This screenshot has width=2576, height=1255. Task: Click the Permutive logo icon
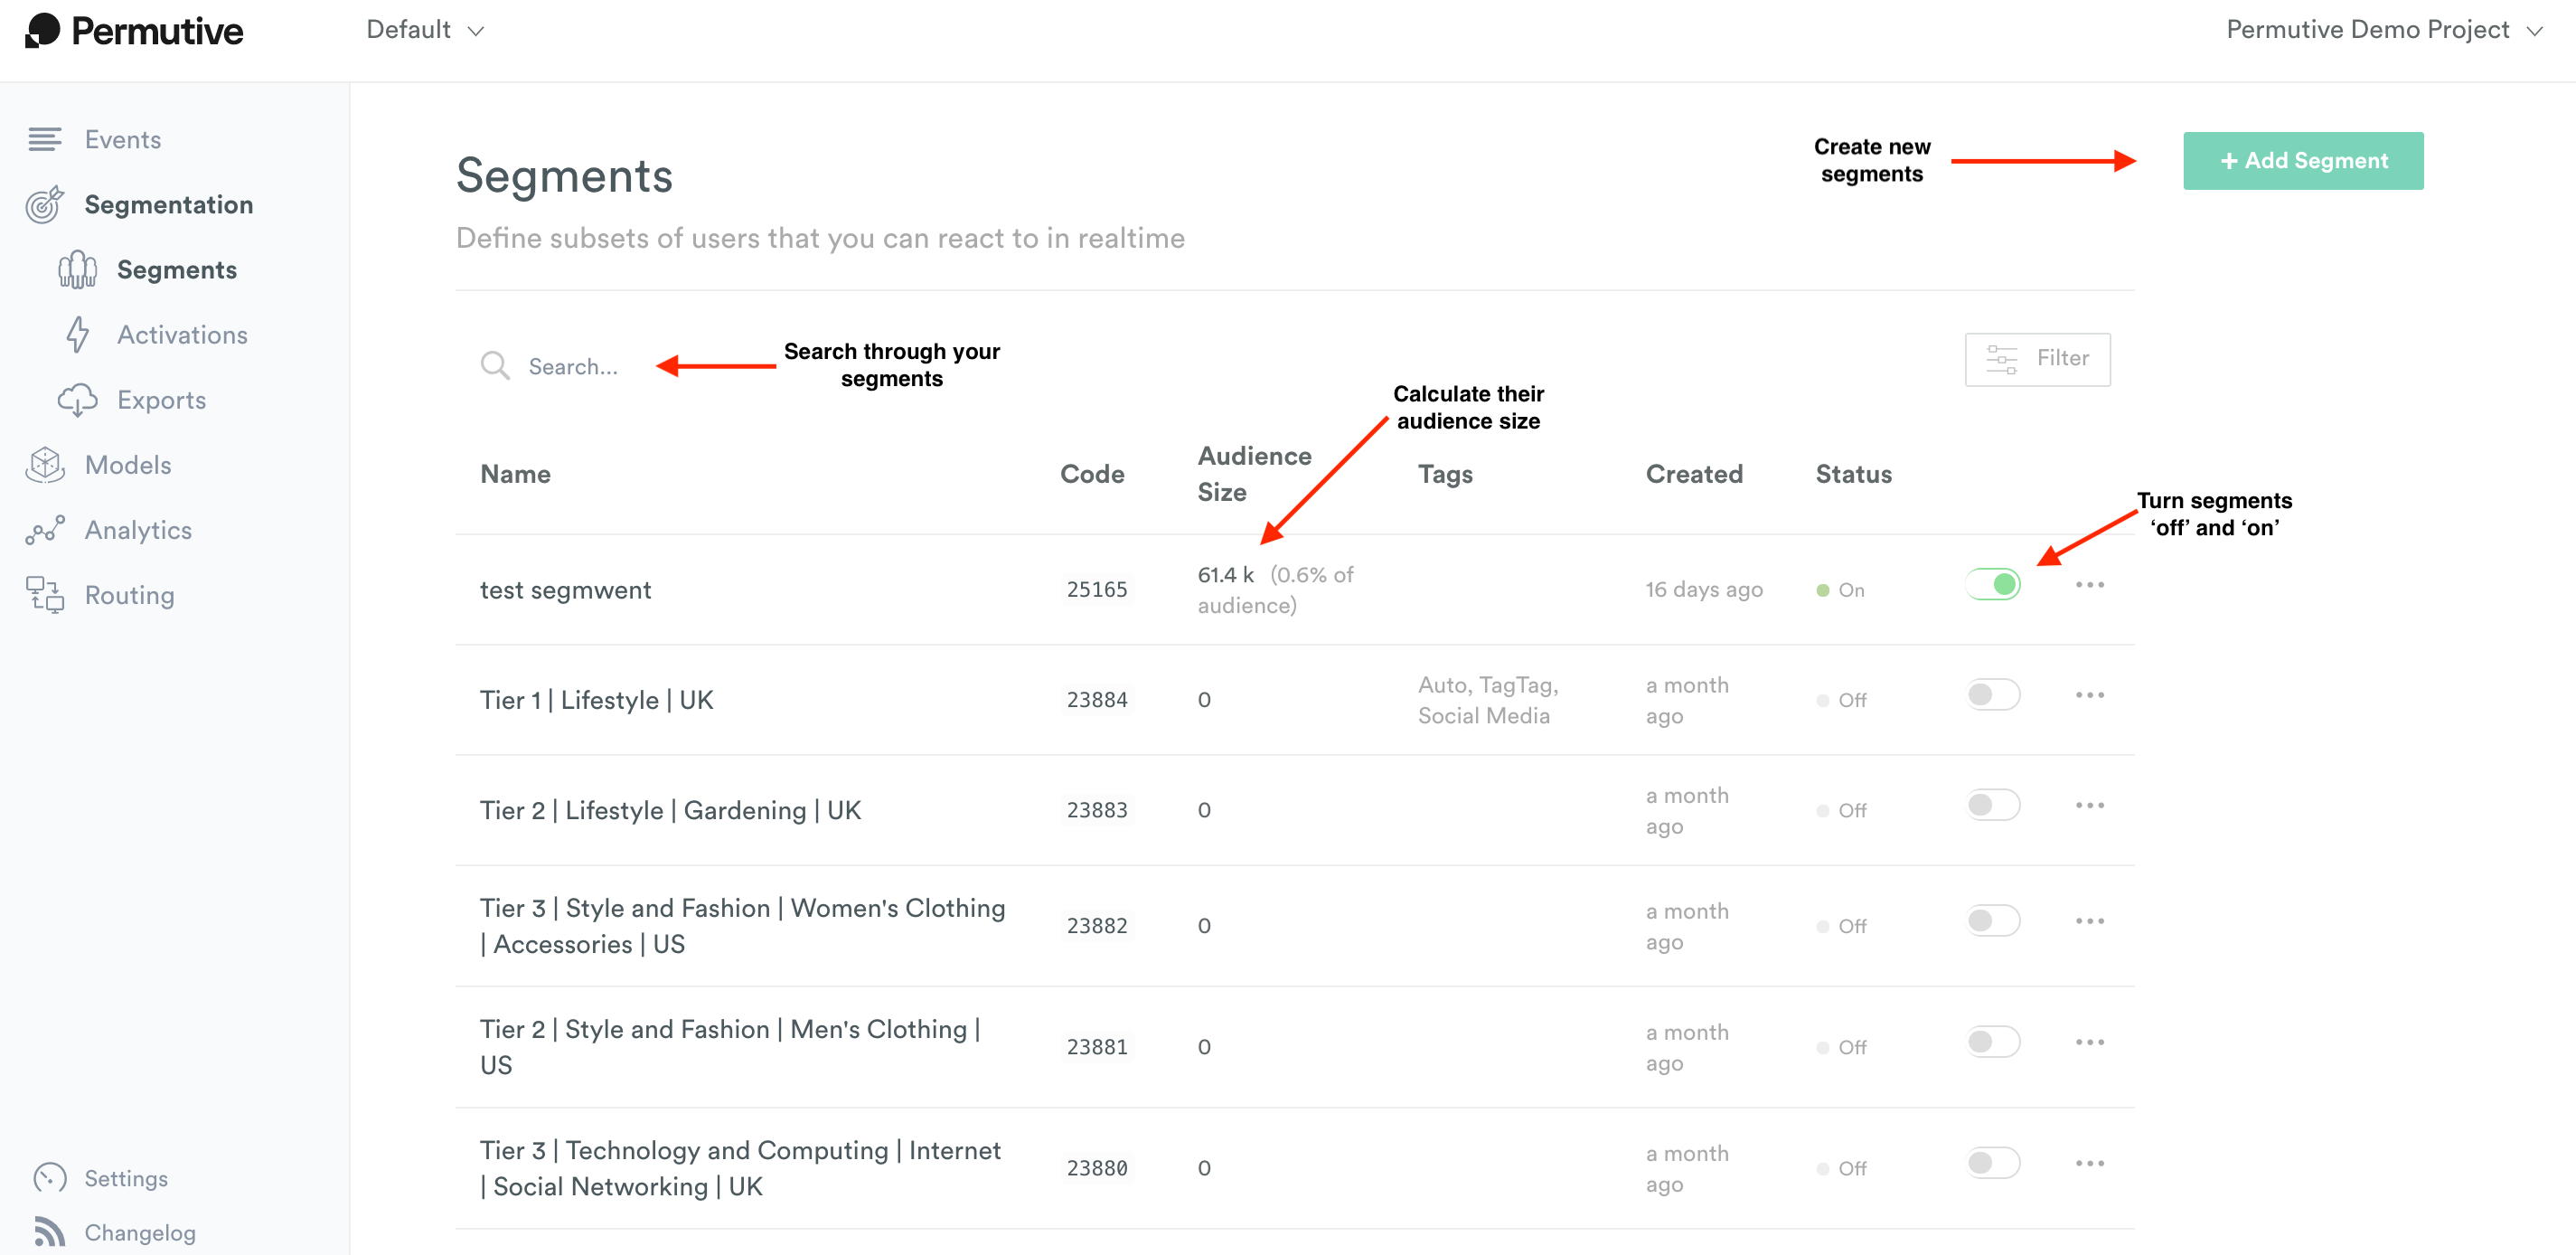pos(43,30)
